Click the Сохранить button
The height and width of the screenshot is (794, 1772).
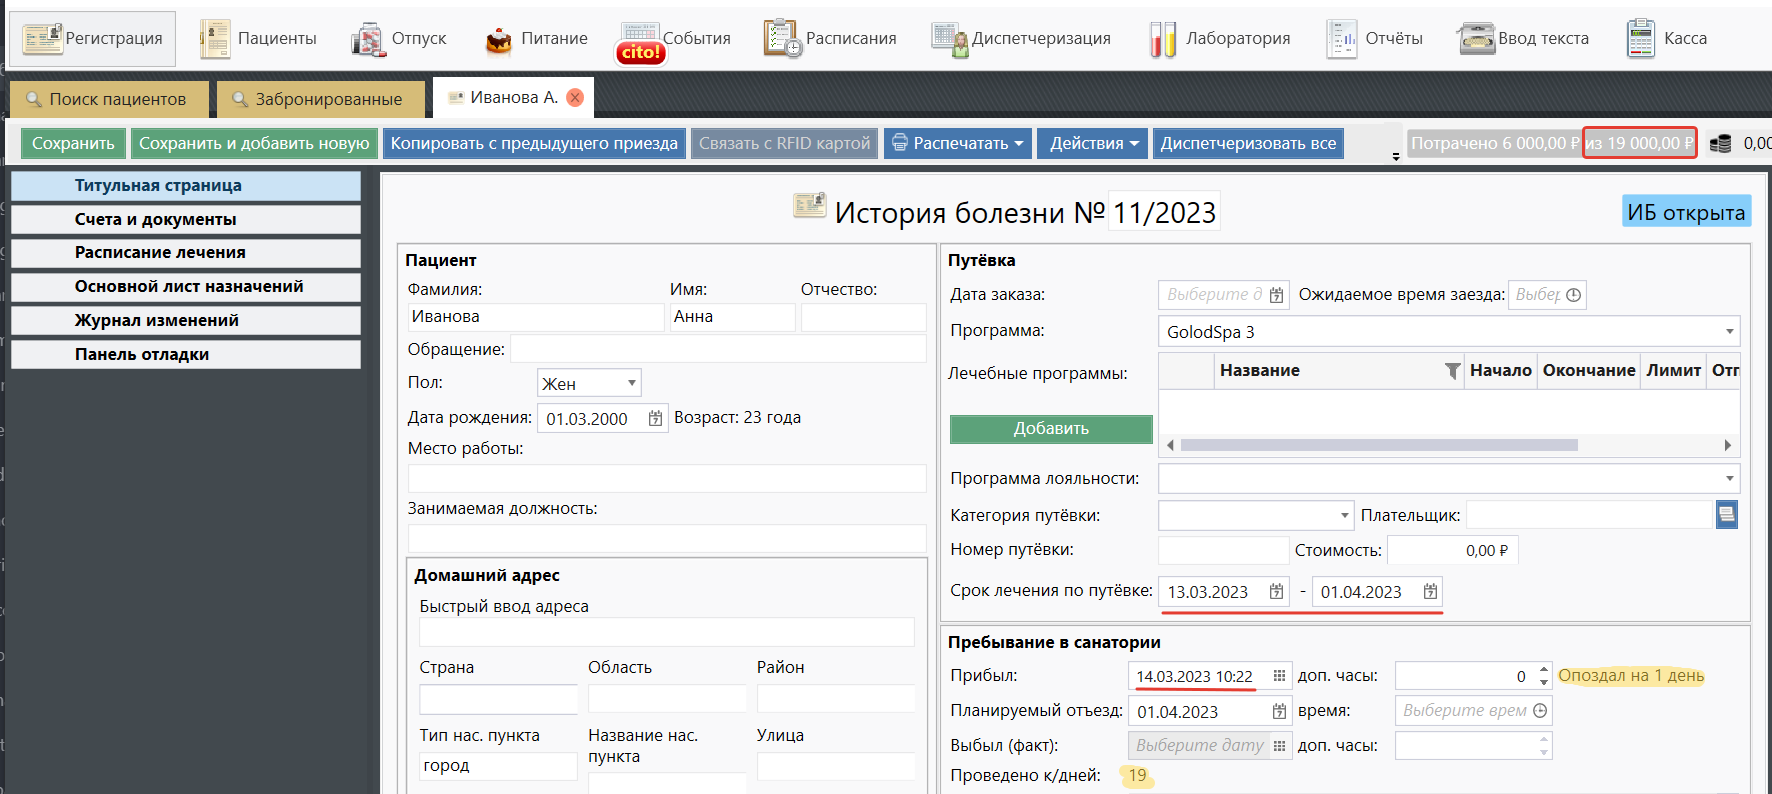pos(73,143)
